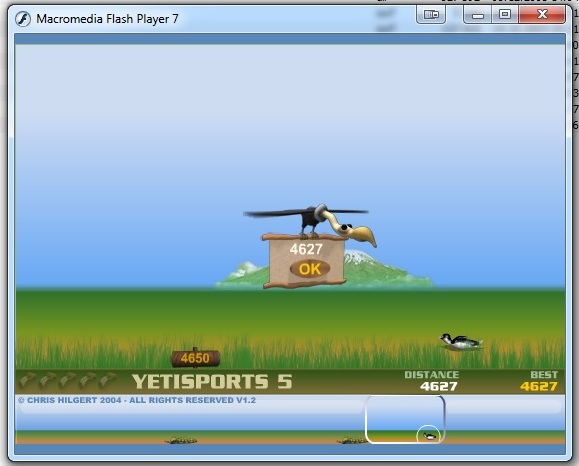This screenshot has height=466, width=579.
Task: Click the 4627 score on the sign
Action: (306, 249)
